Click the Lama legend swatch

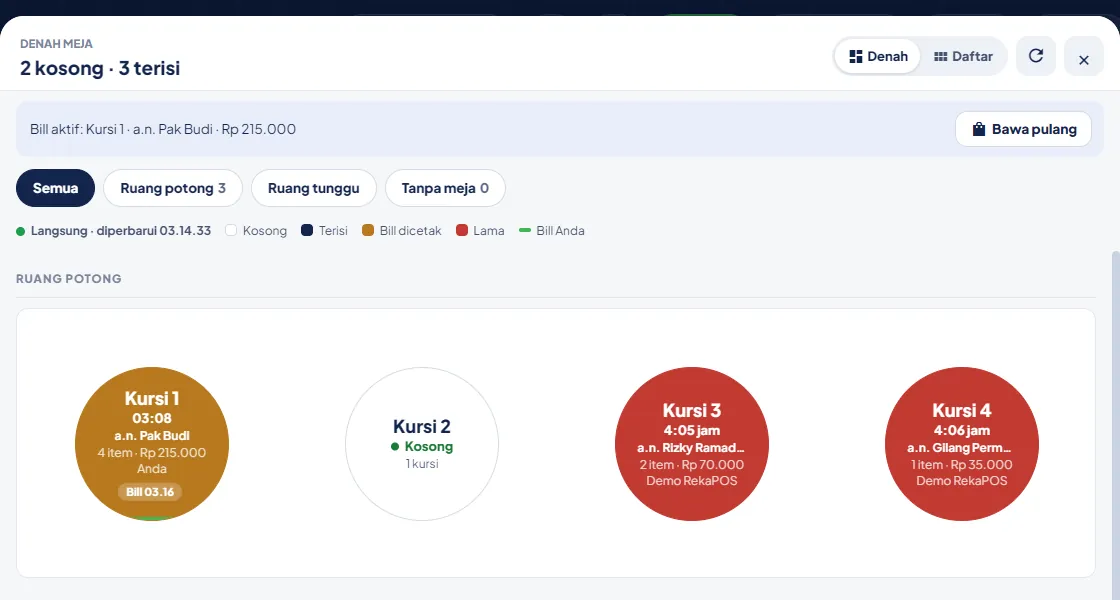pyautogui.click(x=461, y=230)
